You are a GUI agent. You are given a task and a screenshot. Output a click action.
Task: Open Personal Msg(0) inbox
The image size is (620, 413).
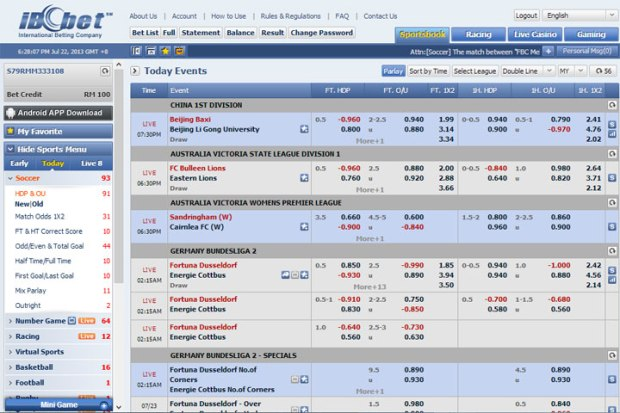coord(587,51)
